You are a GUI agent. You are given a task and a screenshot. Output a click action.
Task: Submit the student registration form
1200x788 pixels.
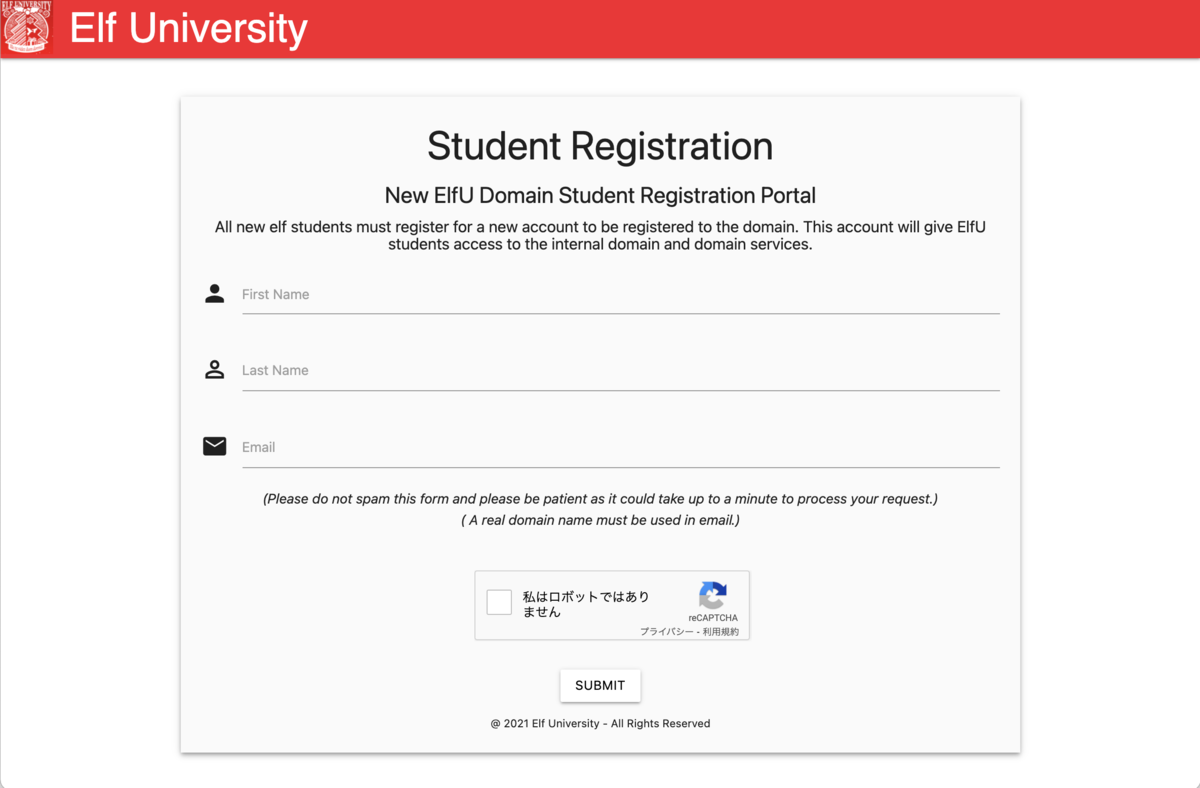(600, 685)
